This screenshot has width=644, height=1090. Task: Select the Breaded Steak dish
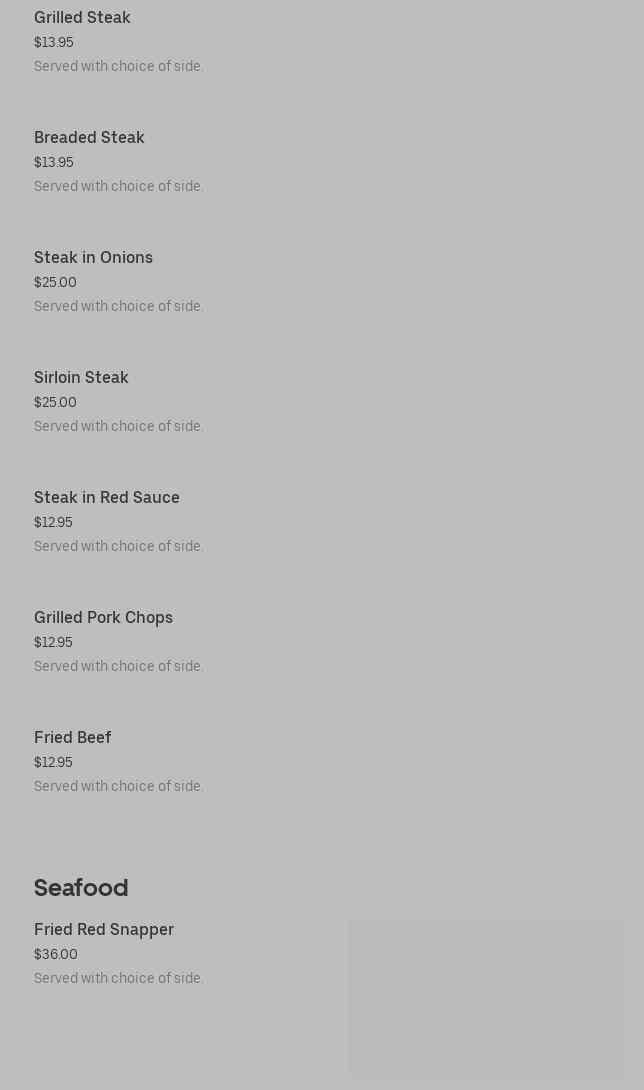[89, 138]
